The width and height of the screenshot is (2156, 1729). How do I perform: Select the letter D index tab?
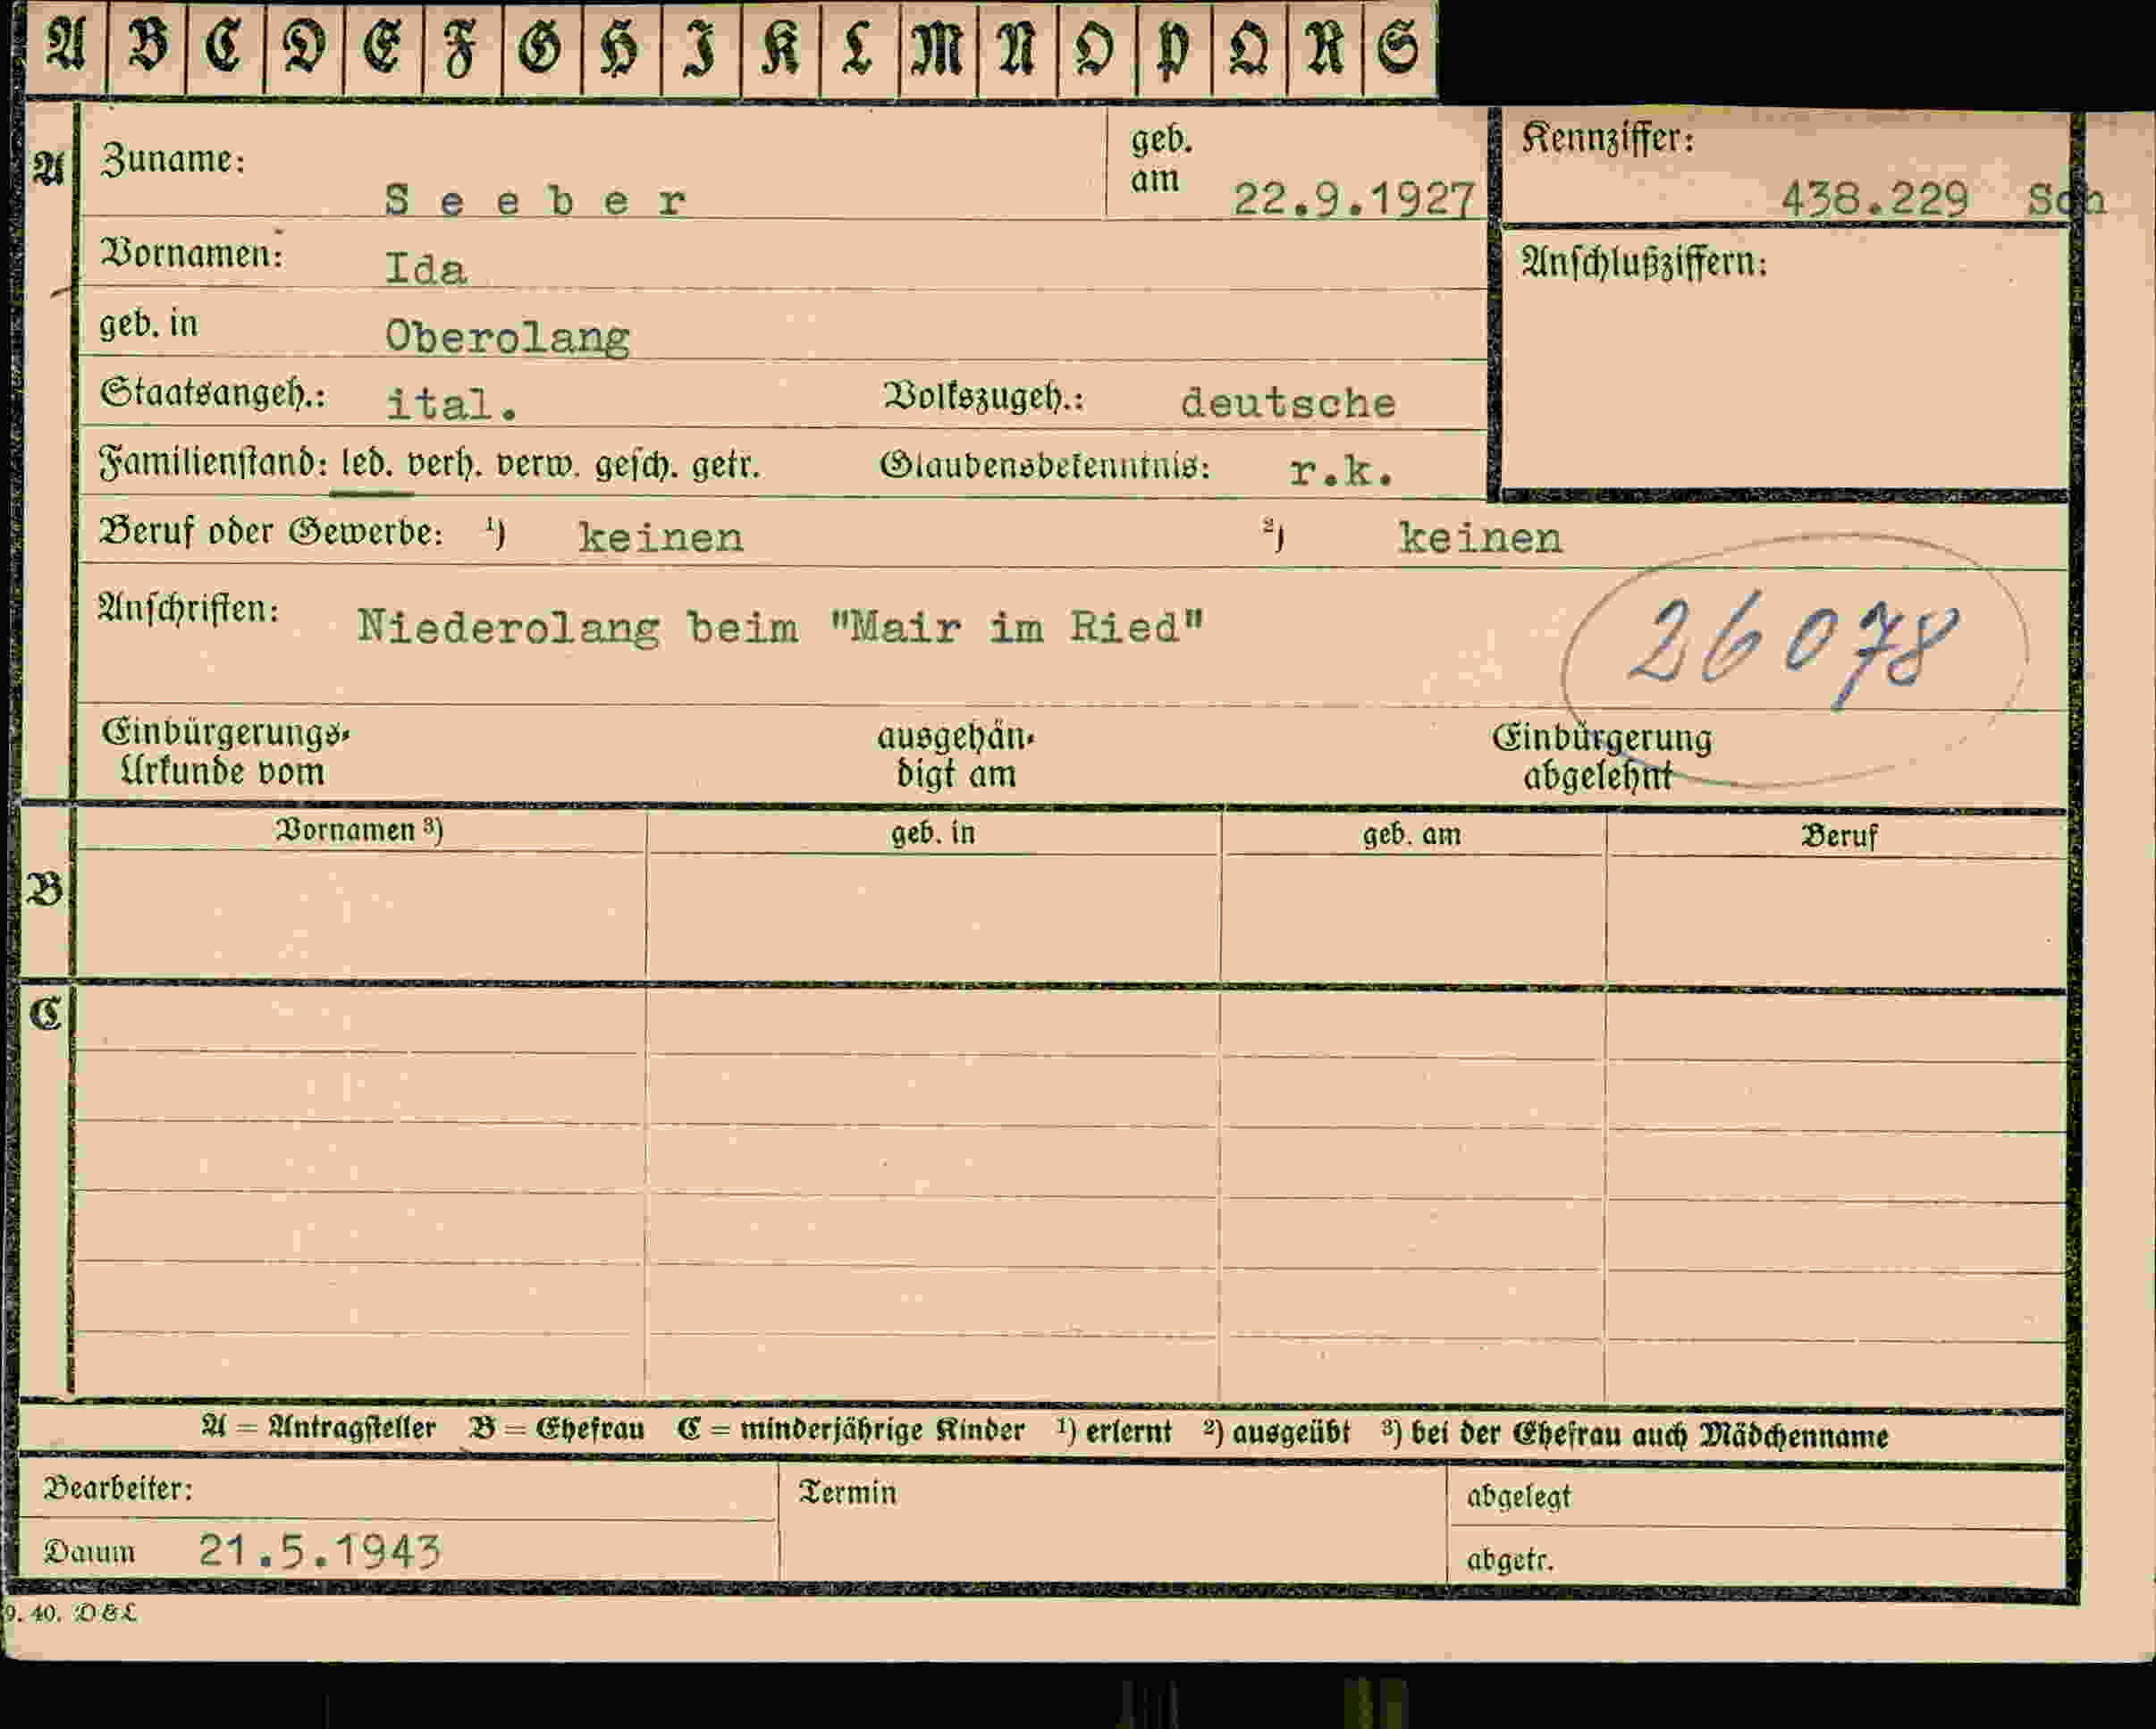click(304, 47)
